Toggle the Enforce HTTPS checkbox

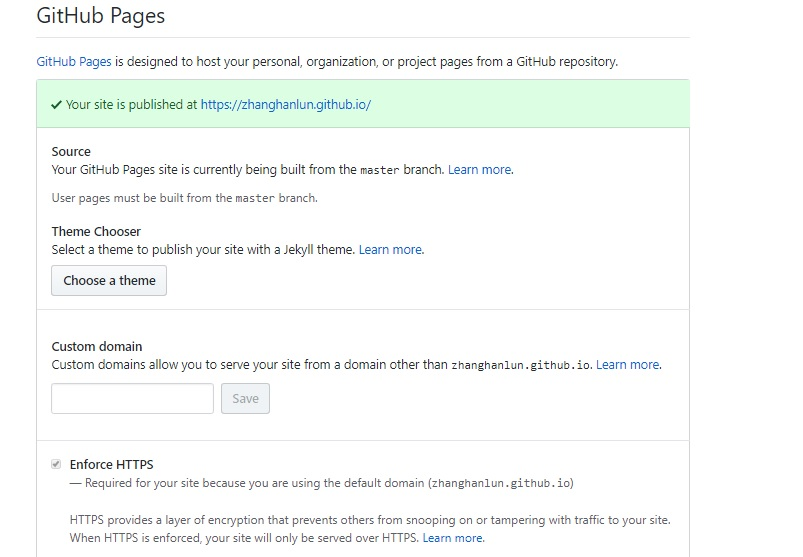click(x=56, y=464)
